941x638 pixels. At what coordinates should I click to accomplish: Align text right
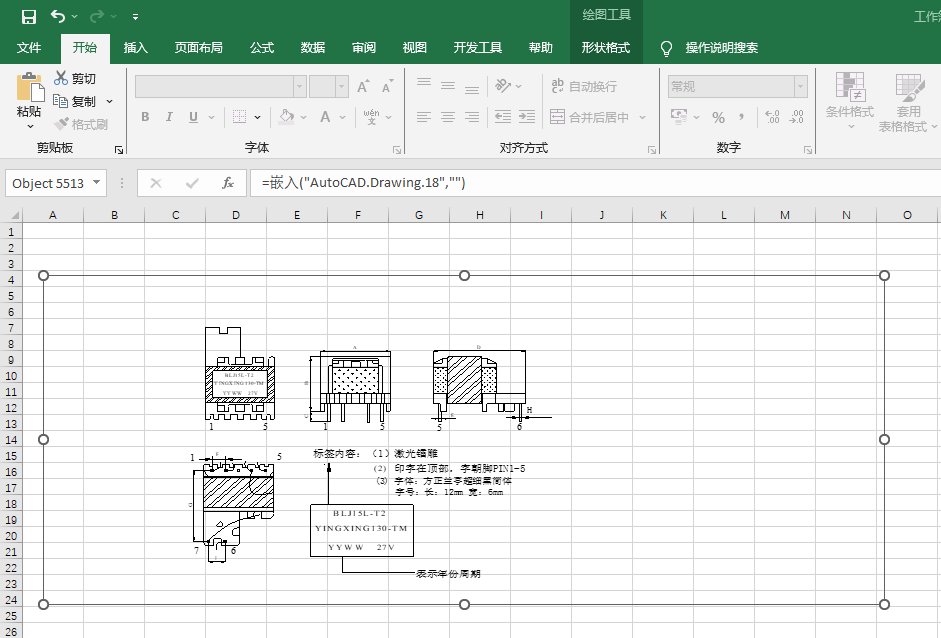(472, 117)
